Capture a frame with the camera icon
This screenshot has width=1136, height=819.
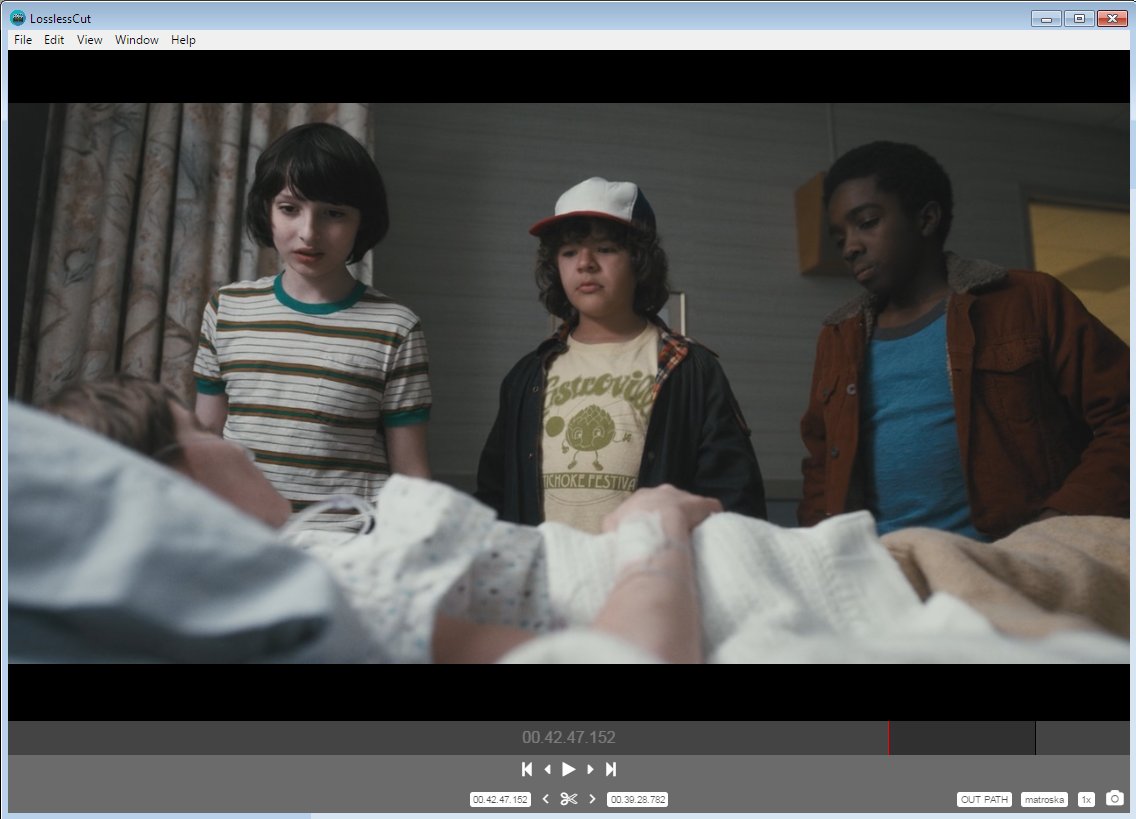click(x=1115, y=798)
